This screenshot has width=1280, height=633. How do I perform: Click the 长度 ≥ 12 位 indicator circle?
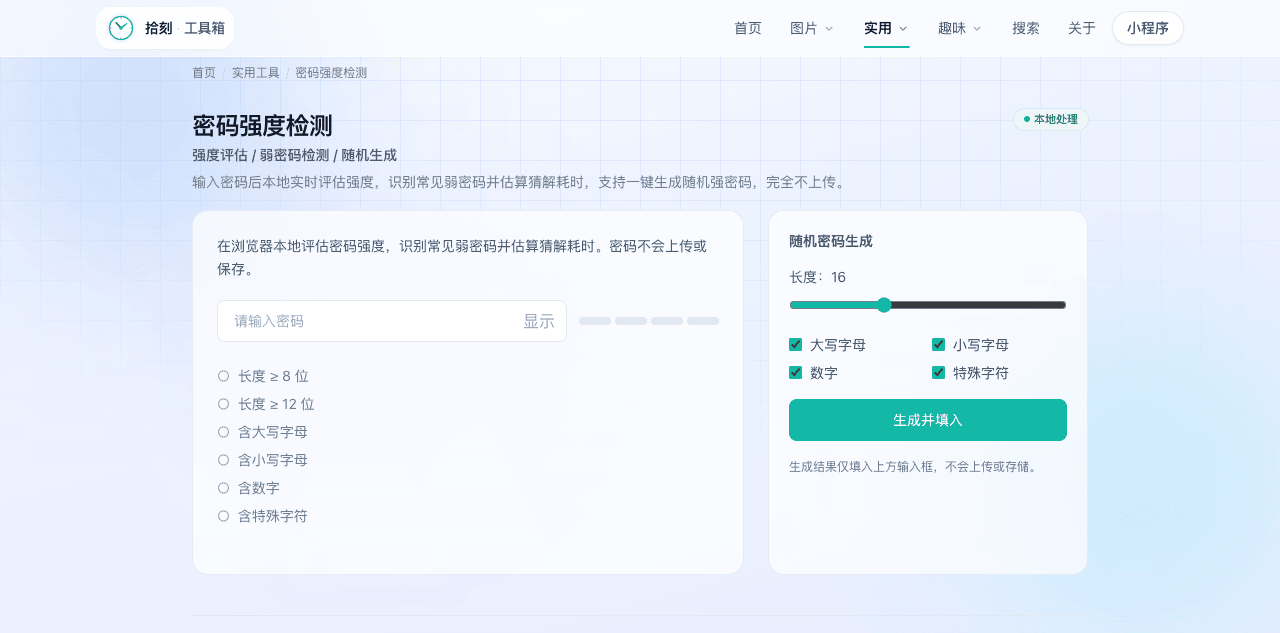point(223,404)
